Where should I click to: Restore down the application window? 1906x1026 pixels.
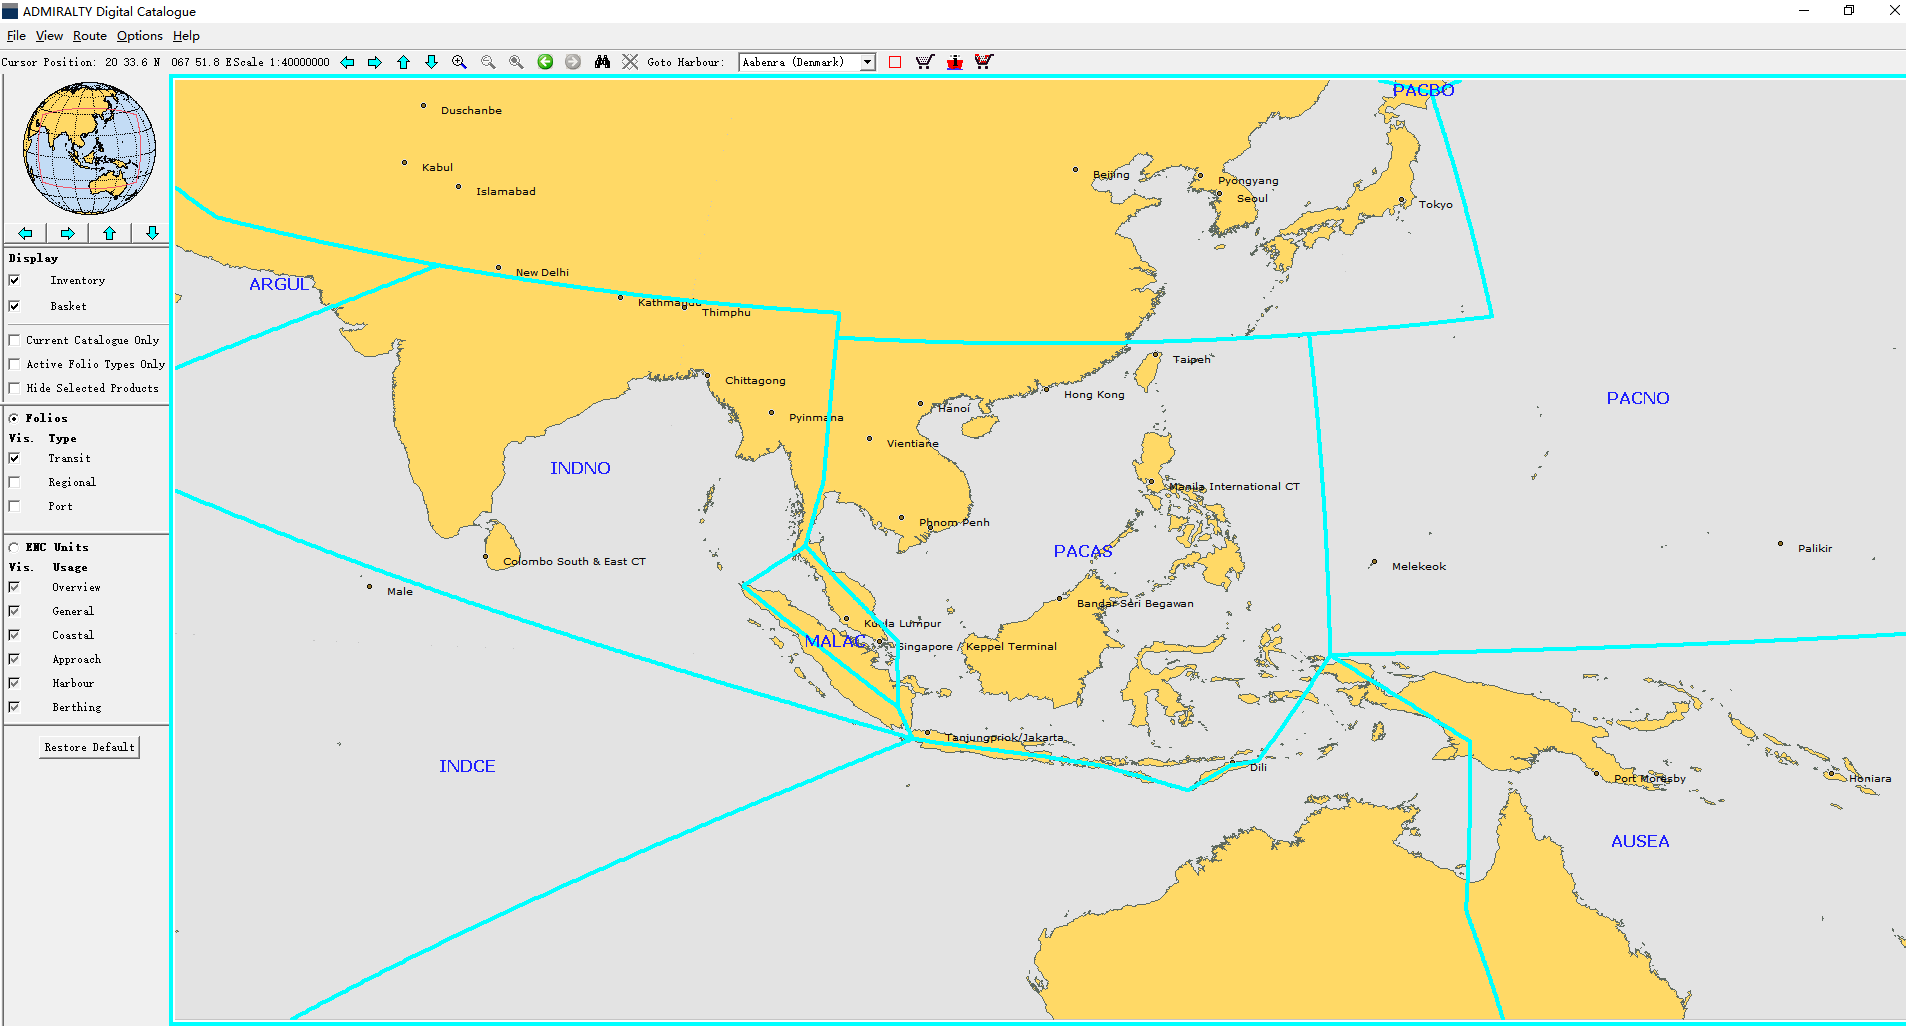[1849, 11]
